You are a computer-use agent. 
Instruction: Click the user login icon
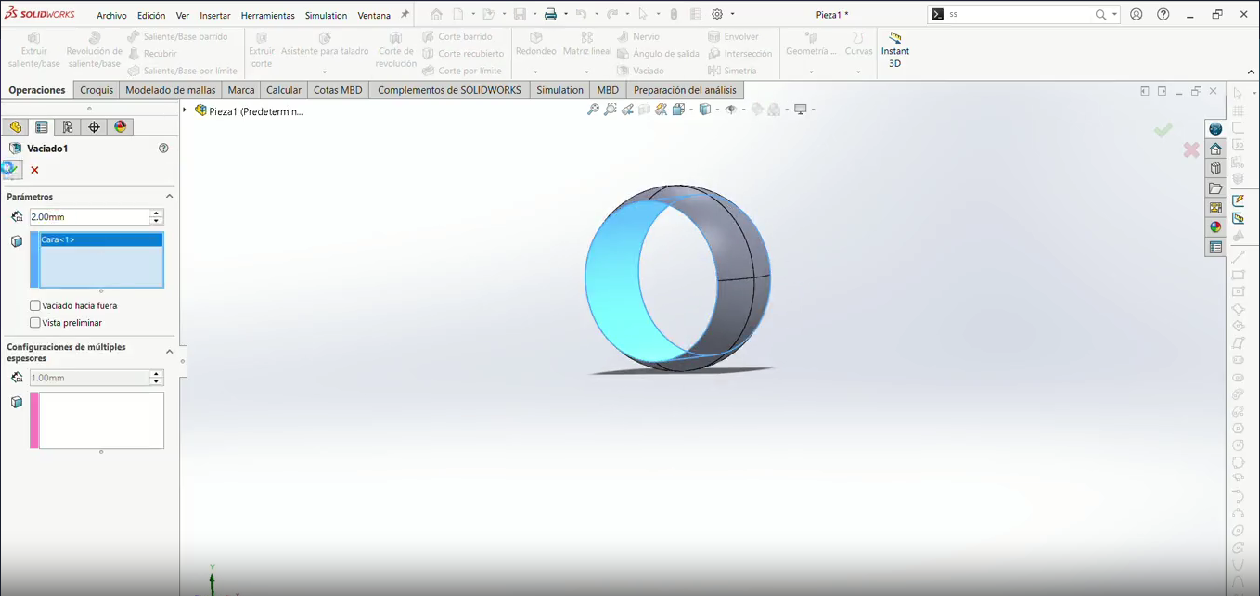(x=1137, y=15)
